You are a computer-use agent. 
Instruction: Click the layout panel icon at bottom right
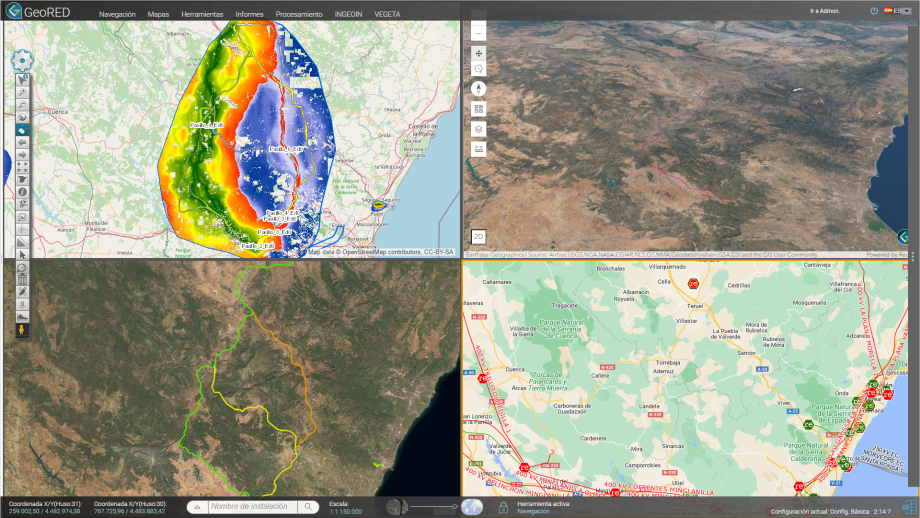909,507
